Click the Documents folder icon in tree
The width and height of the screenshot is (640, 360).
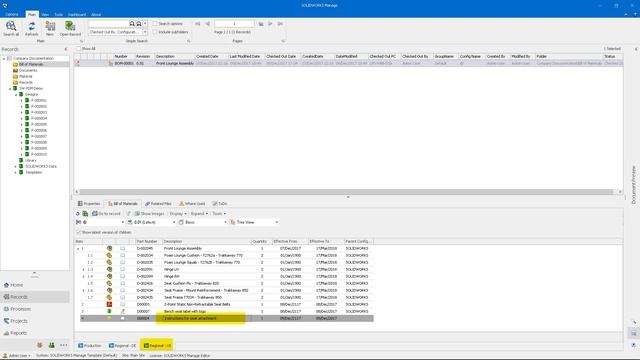[x=16, y=70]
